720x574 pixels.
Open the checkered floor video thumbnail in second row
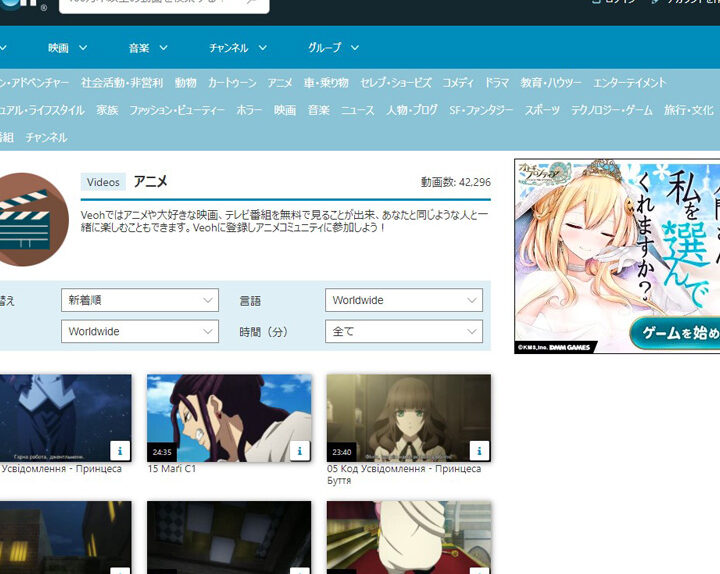229,537
